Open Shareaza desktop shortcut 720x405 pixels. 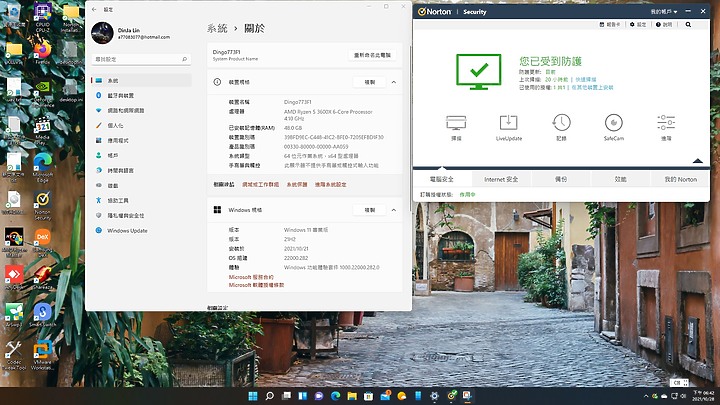[43, 278]
